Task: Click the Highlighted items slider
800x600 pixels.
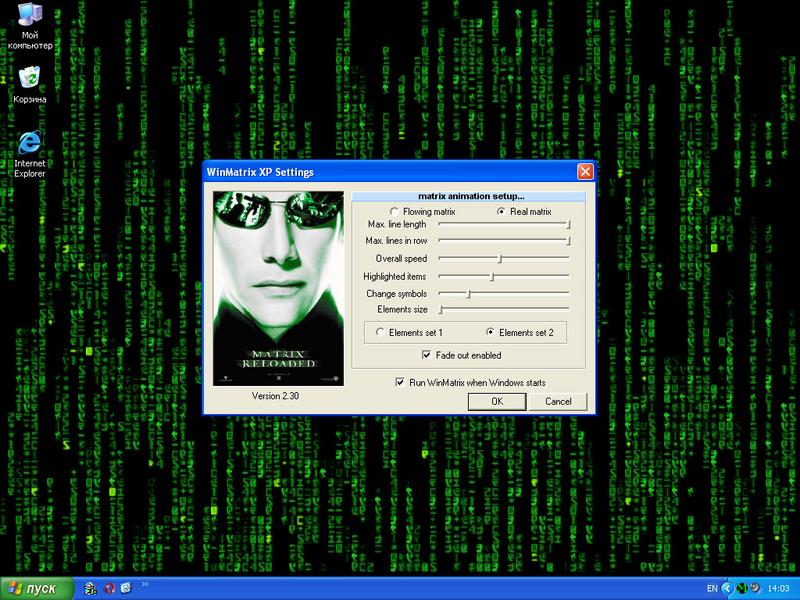Action: (x=504, y=276)
